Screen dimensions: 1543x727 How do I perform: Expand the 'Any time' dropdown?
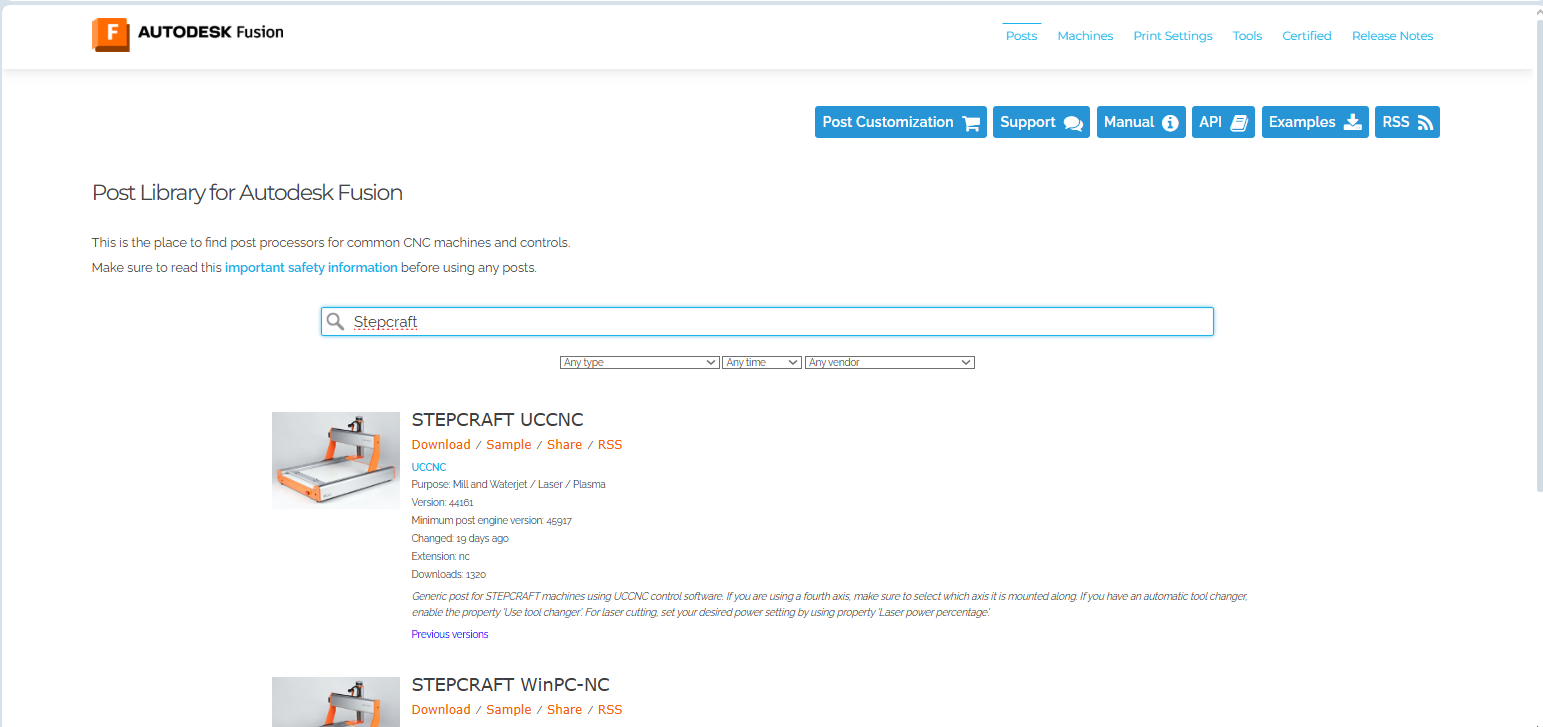click(x=762, y=362)
